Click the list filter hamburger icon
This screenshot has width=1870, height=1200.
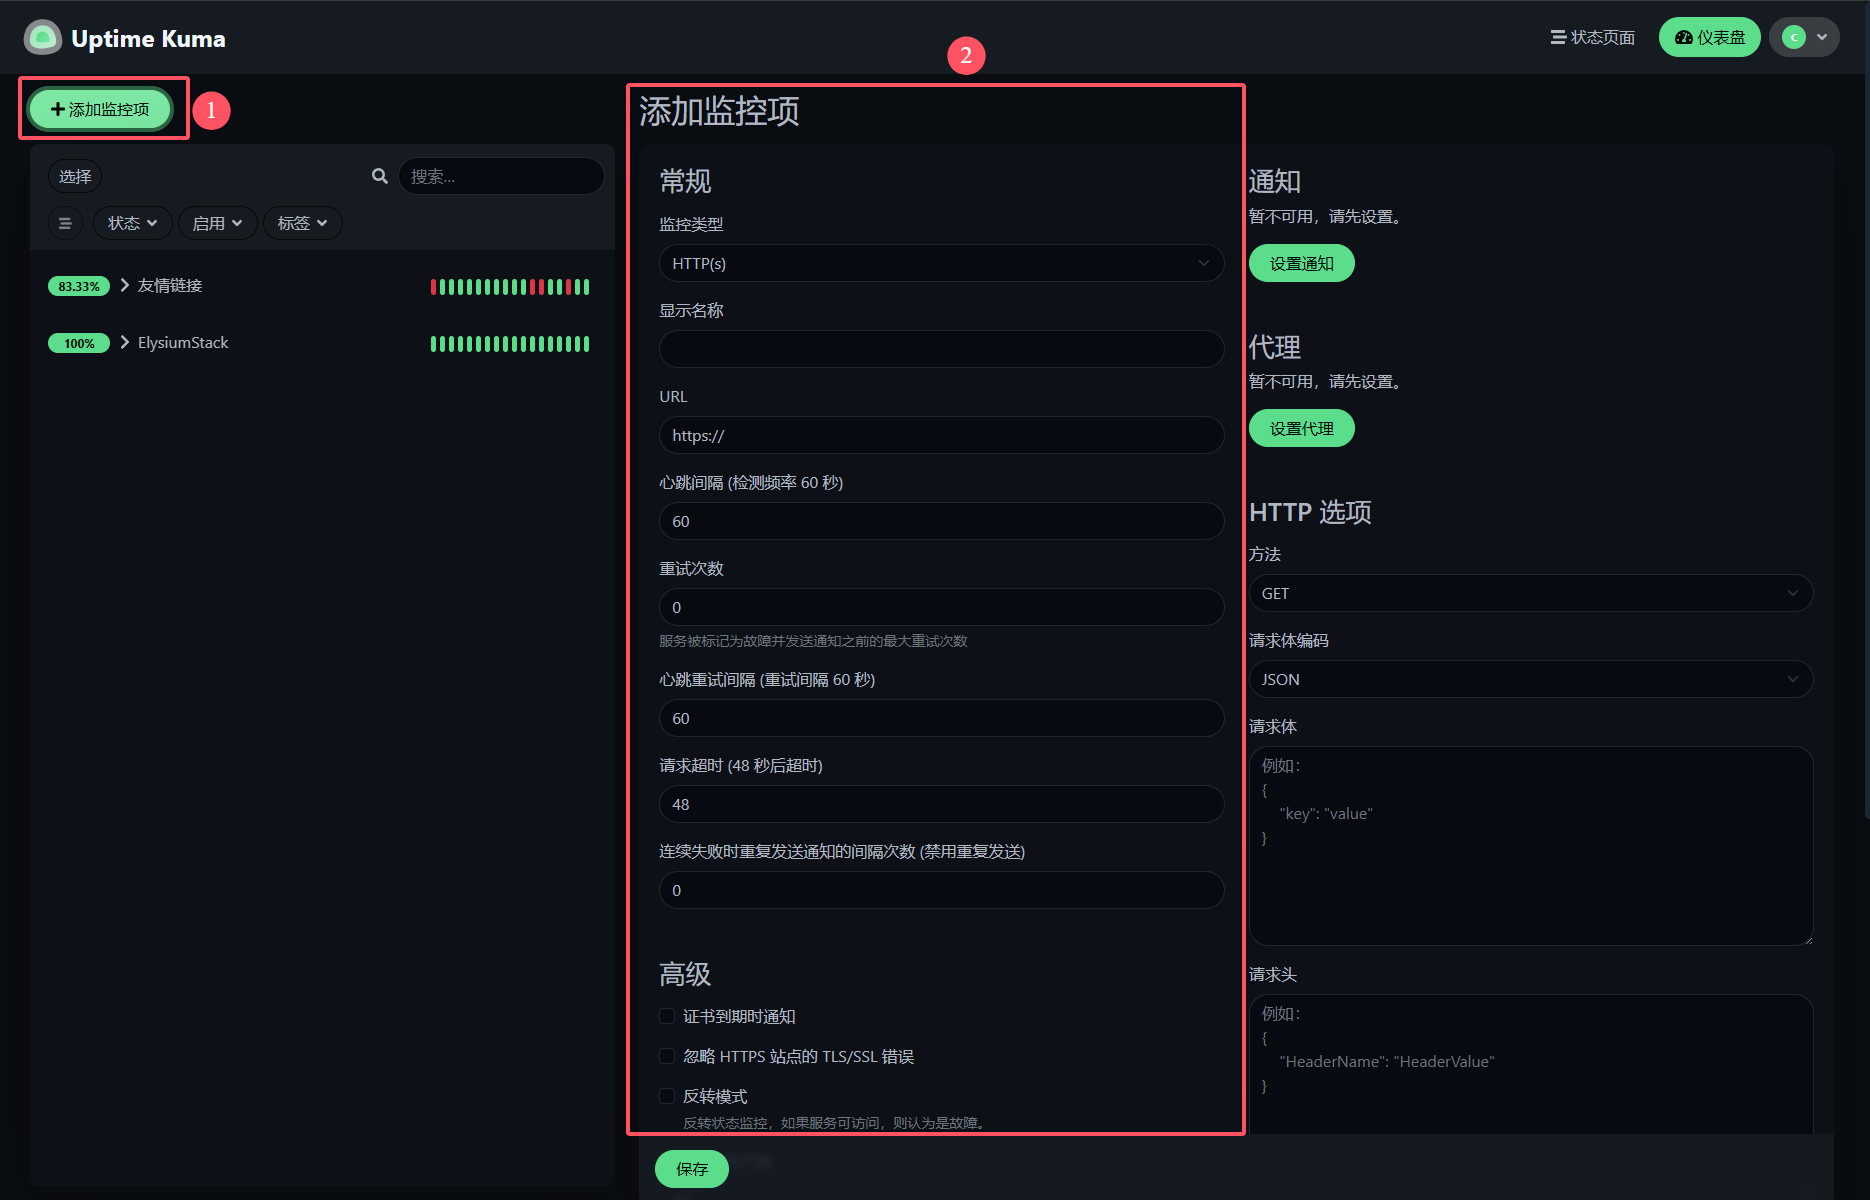(x=65, y=223)
